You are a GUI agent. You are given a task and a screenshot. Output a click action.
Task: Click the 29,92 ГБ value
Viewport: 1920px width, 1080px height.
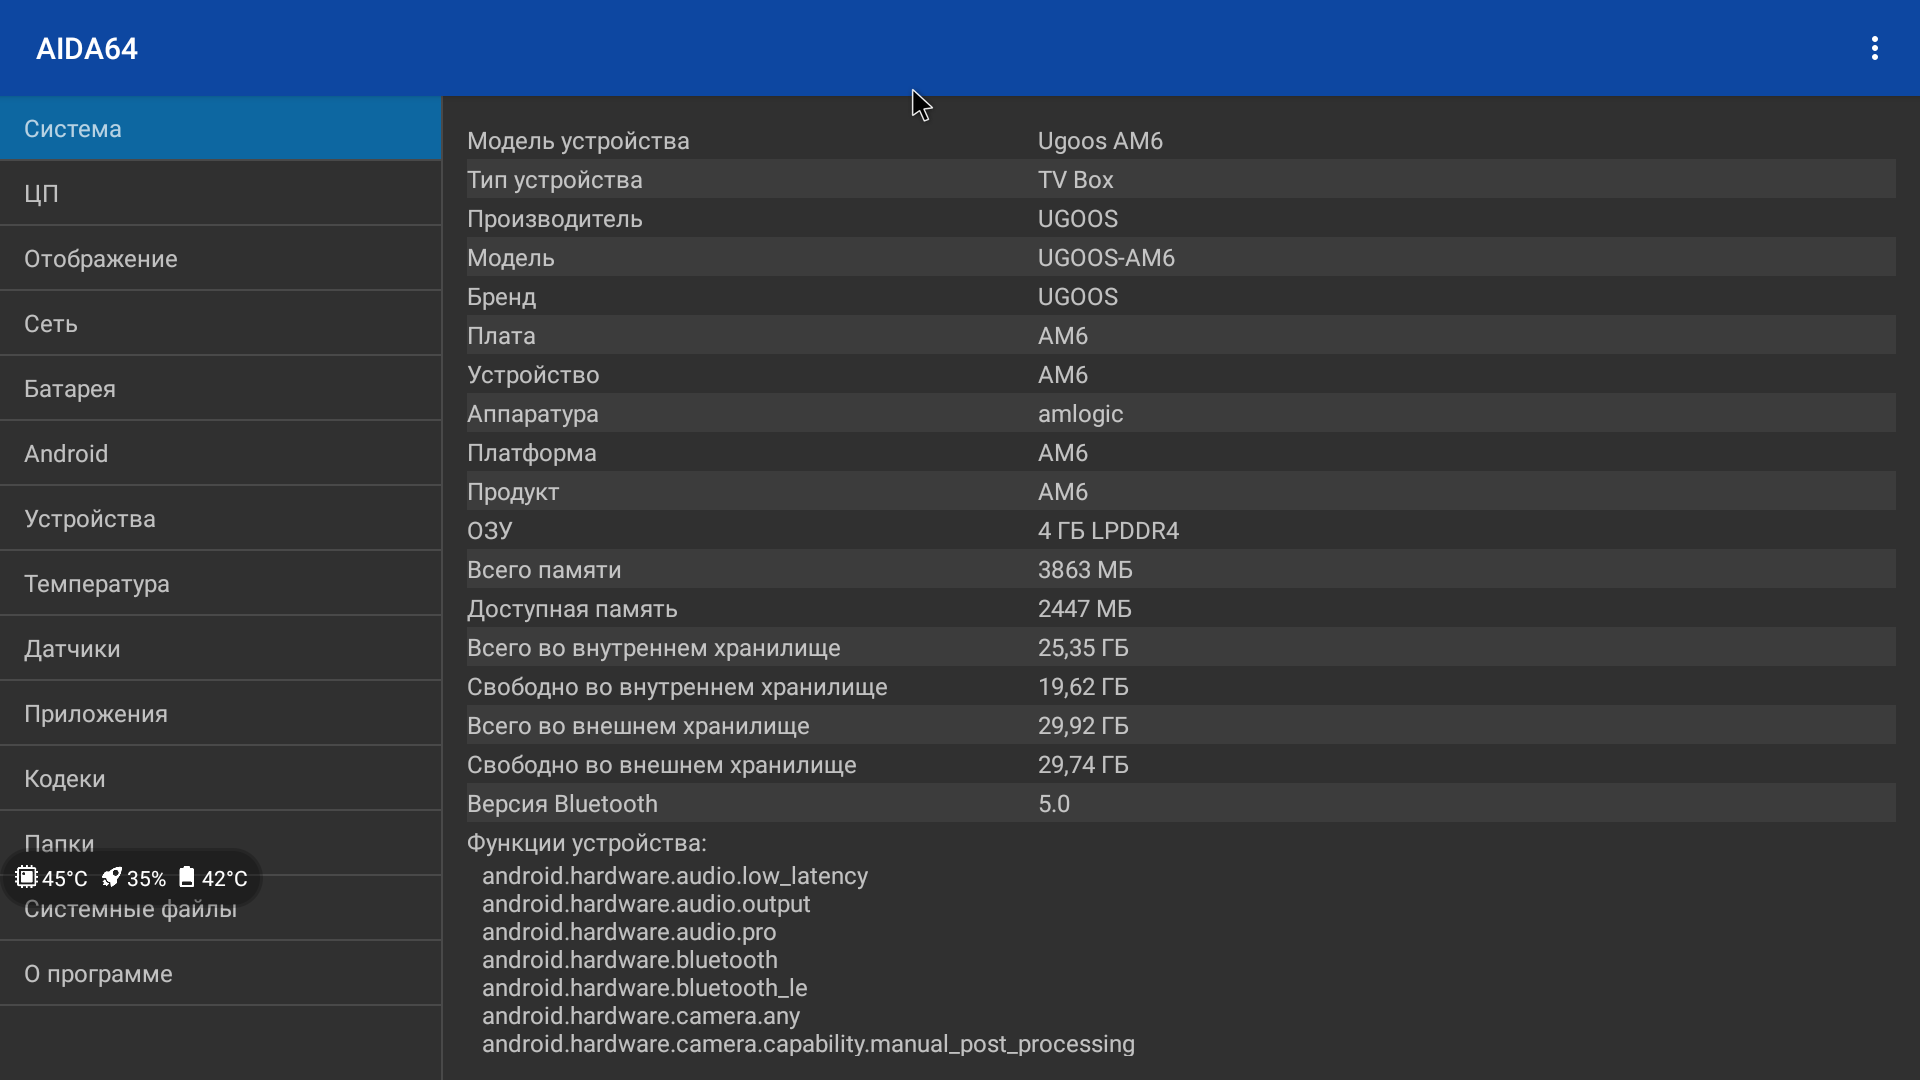pyautogui.click(x=1083, y=726)
